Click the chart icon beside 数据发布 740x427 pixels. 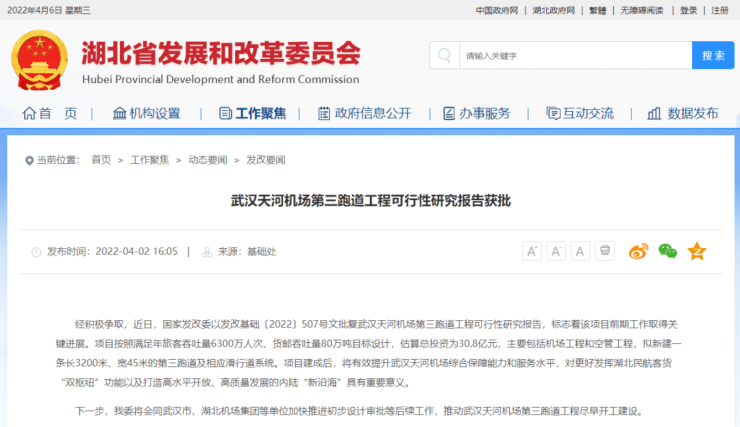[654, 113]
